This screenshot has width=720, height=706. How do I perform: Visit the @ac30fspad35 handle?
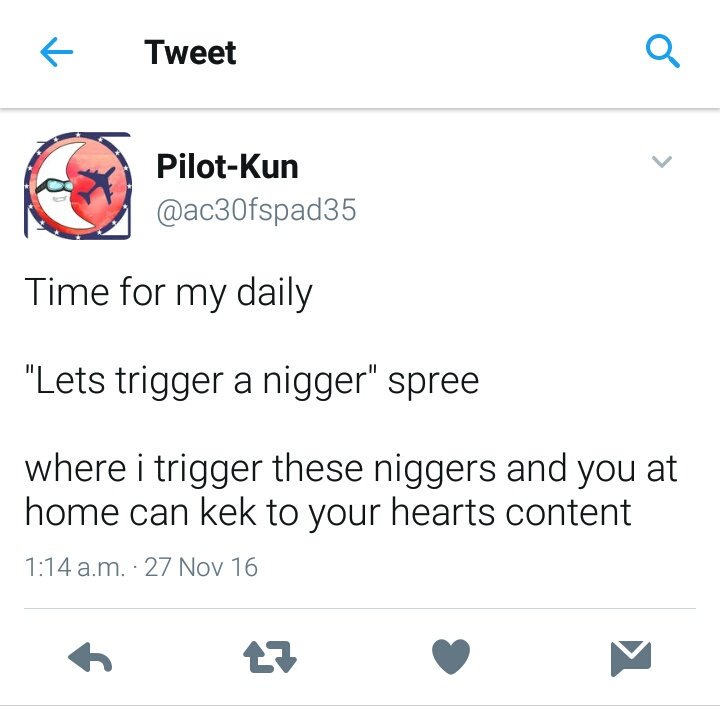point(256,210)
